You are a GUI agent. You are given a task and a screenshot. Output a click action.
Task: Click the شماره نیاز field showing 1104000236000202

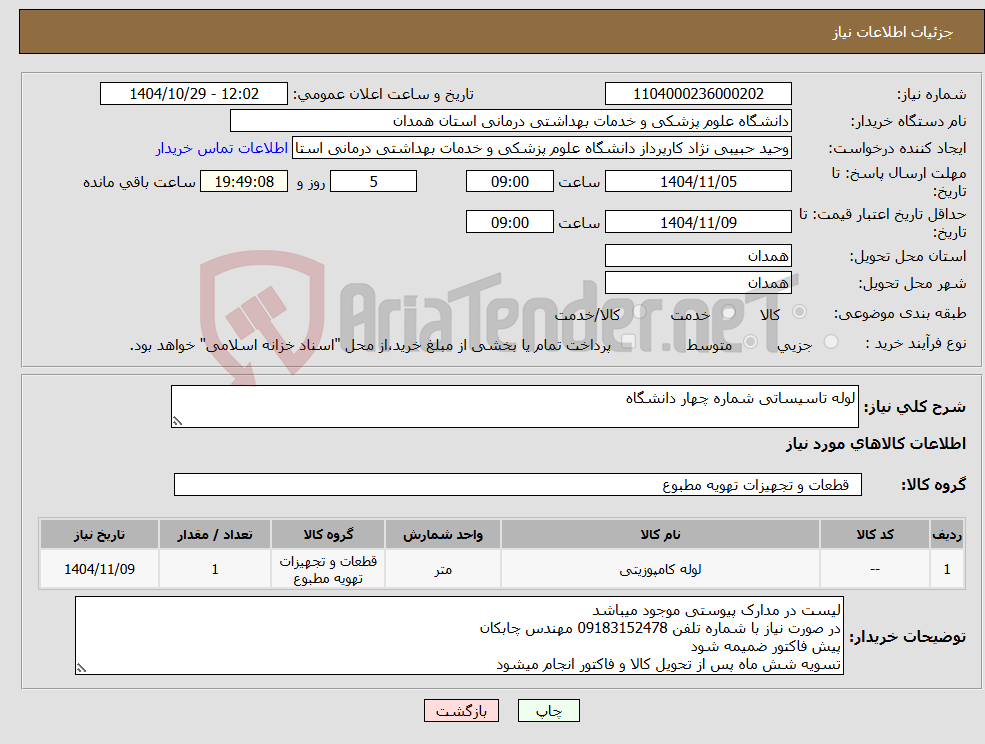(696, 93)
